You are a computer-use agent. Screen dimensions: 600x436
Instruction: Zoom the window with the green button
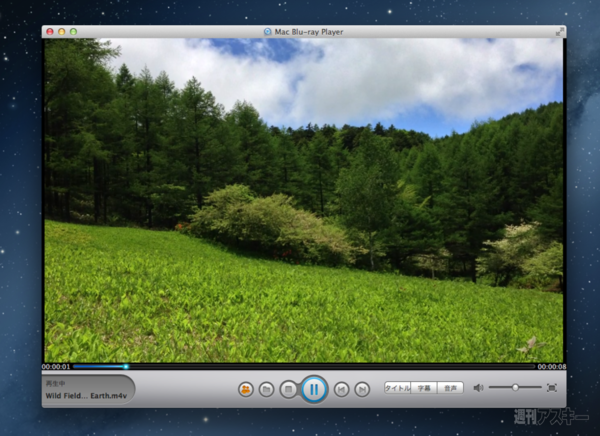(73, 31)
